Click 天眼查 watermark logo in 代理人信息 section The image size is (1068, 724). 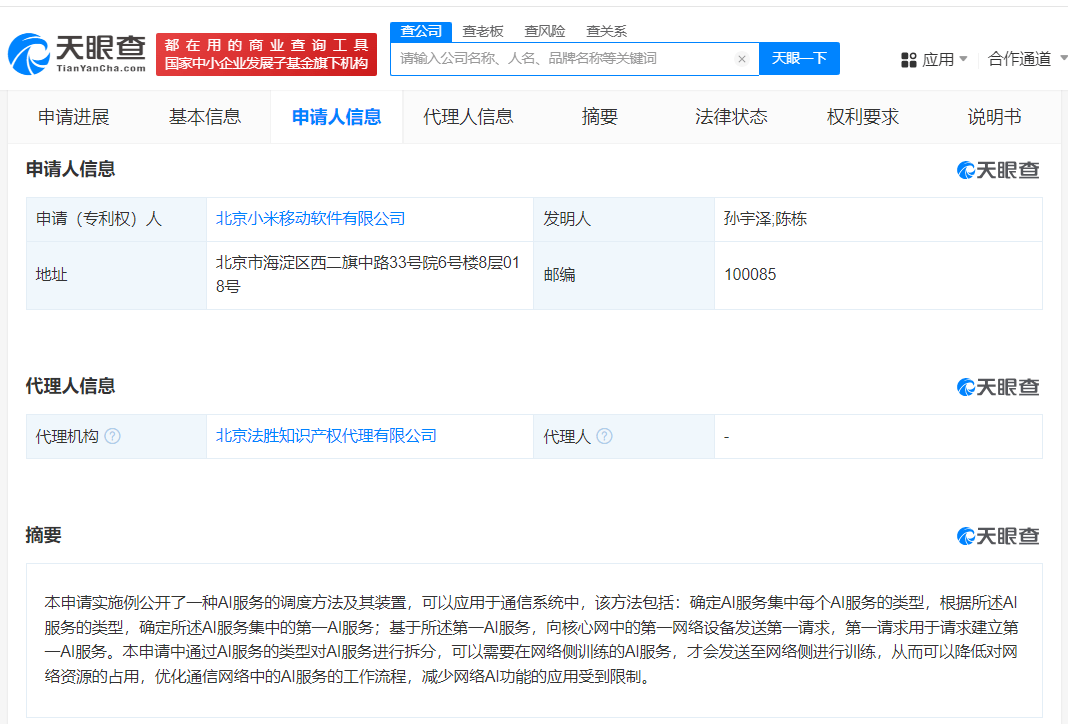[998, 388]
